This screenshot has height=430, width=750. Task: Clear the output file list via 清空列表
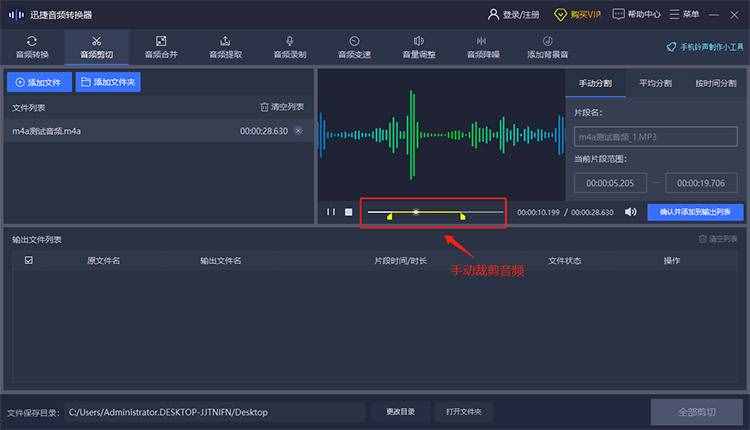pyautogui.click(x=717, y=239)
